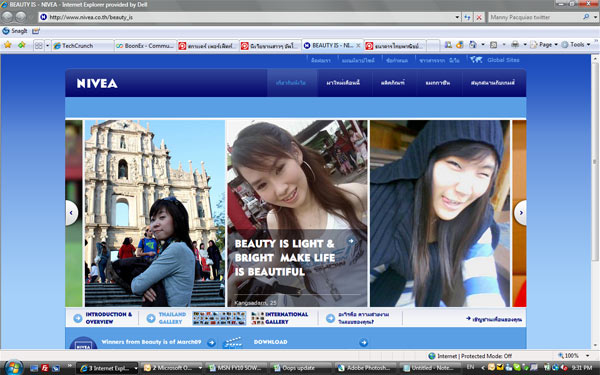Show the next photo in the carousel
Viewport: 600px width, 375px height.
pos(520,213)
